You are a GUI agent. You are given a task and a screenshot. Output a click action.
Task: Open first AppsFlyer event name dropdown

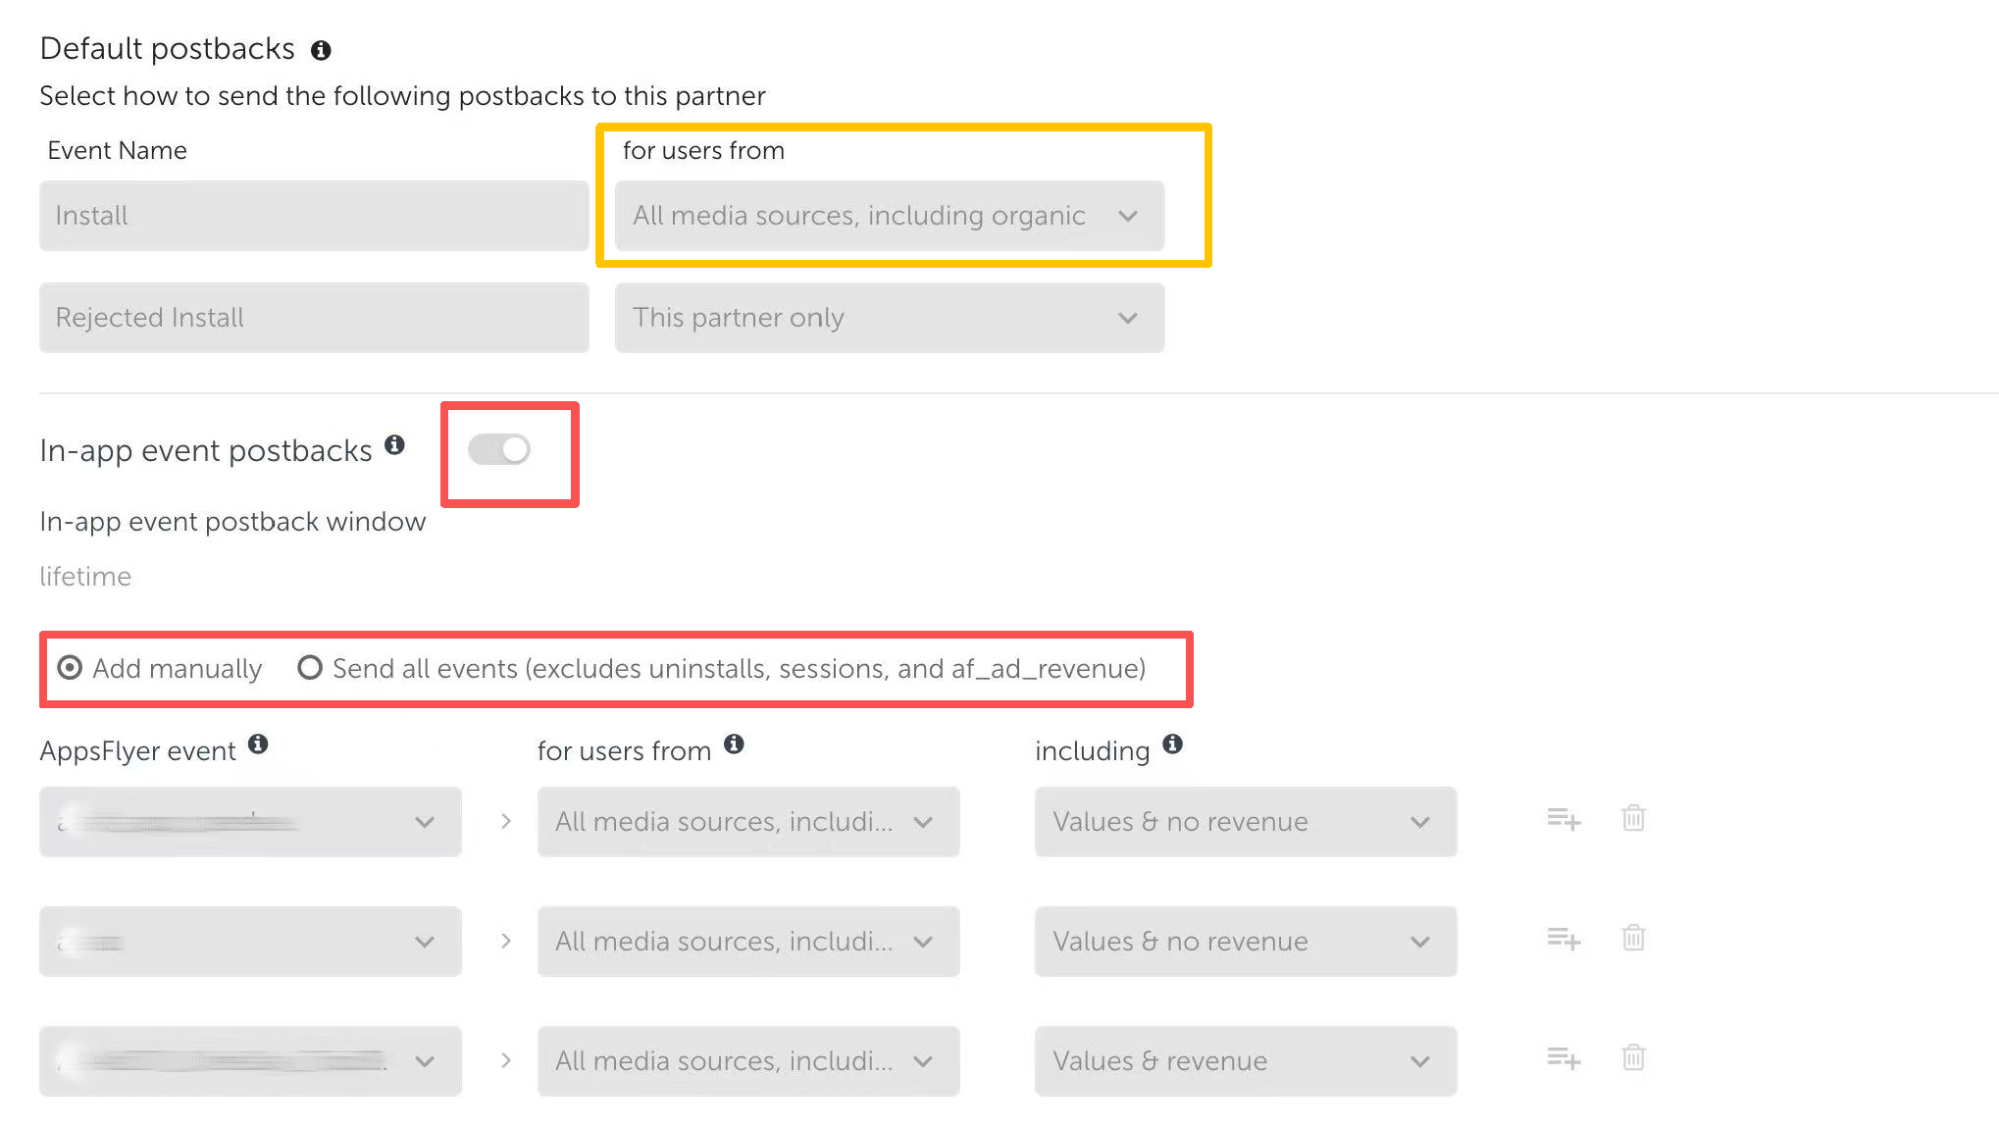[x=250, y=822]
